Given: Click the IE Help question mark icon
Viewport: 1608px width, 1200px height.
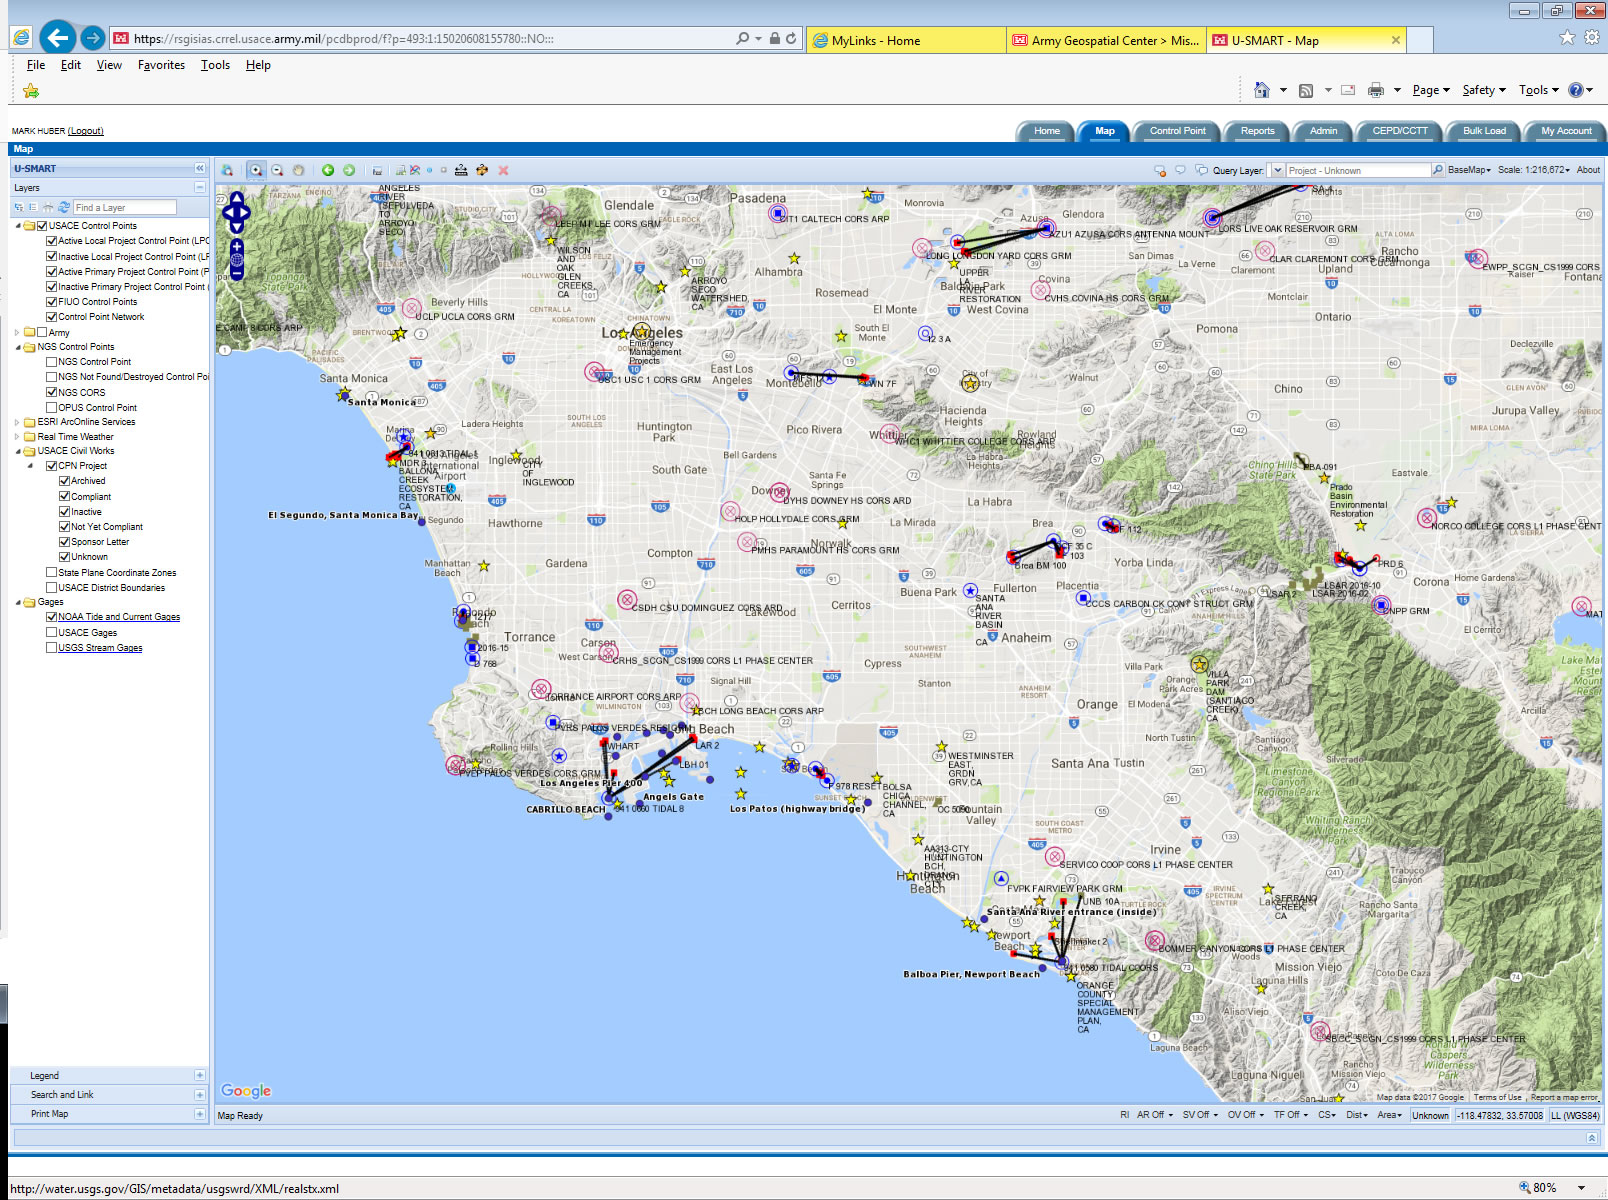Looking at the screenshot, I should pyautogui.click(x=1576, y=90).
